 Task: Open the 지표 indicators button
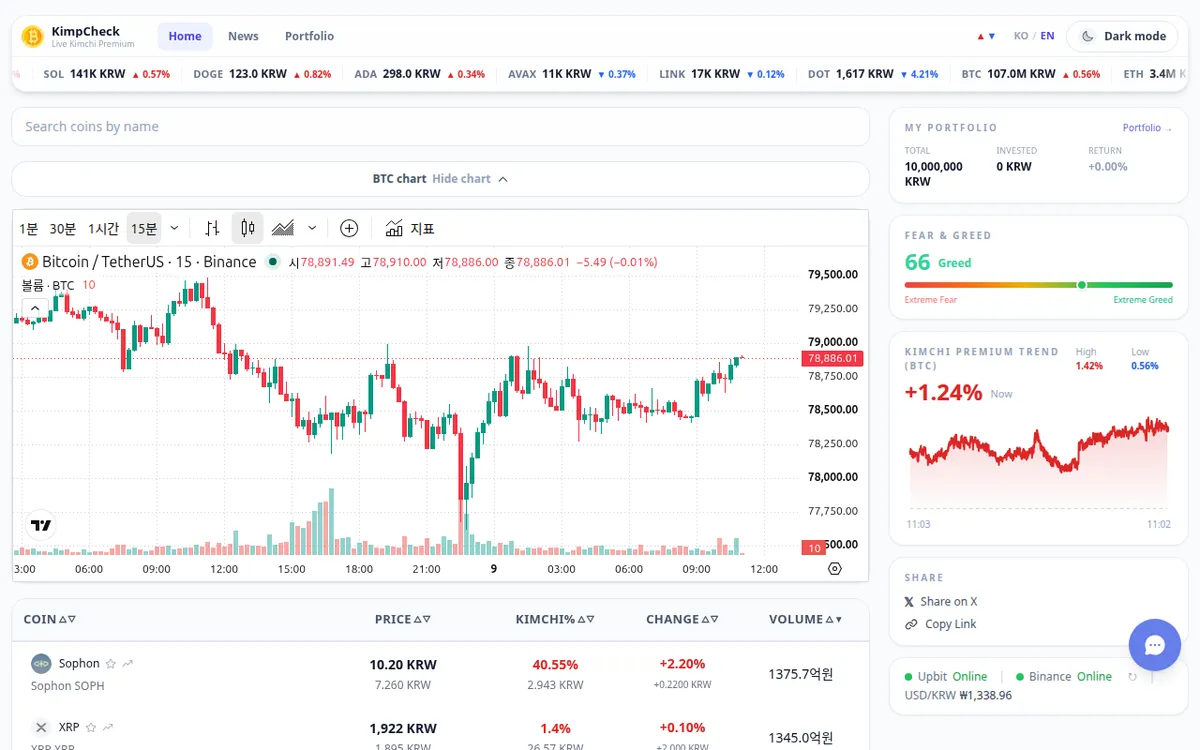pos(410,228)
